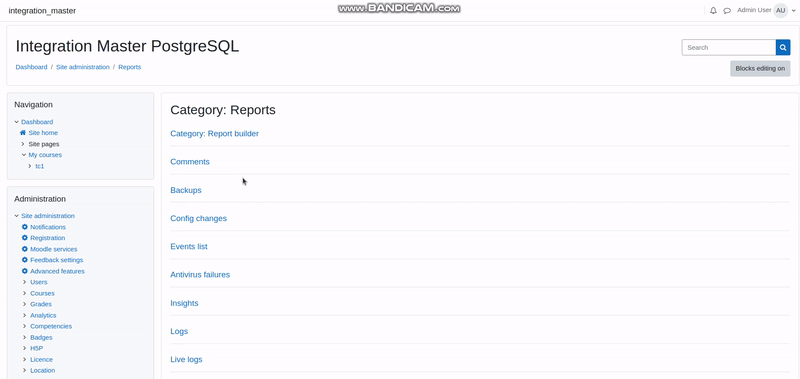Open Site administration breadcrumb link
800x379 pixels.
(83, 67)
